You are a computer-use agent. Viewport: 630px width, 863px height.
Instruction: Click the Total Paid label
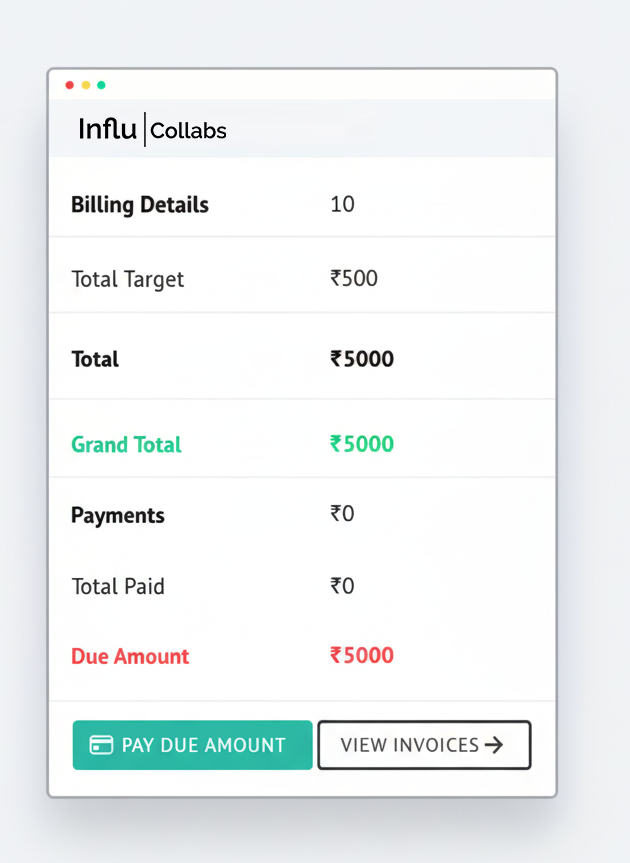pyautogui.click(x=118, y=586)
